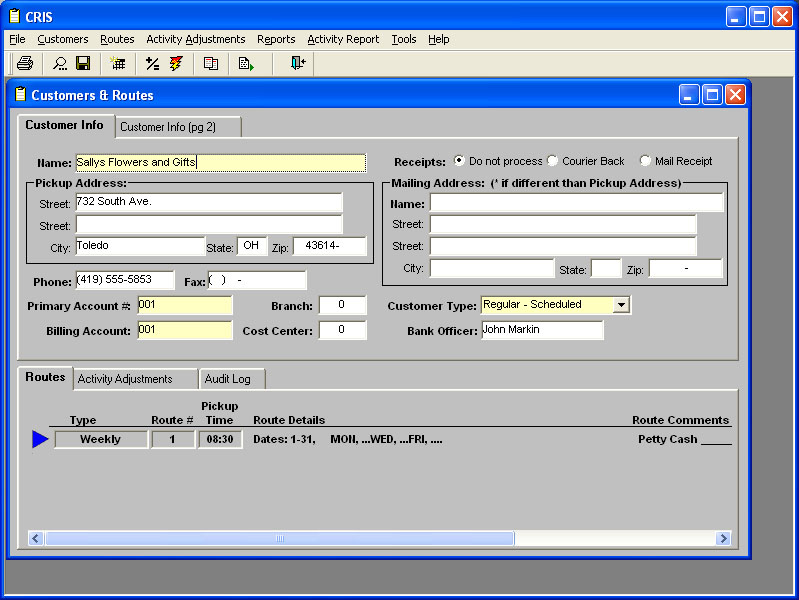
Task: Click the document with green arrow icon
Action: 246,63
